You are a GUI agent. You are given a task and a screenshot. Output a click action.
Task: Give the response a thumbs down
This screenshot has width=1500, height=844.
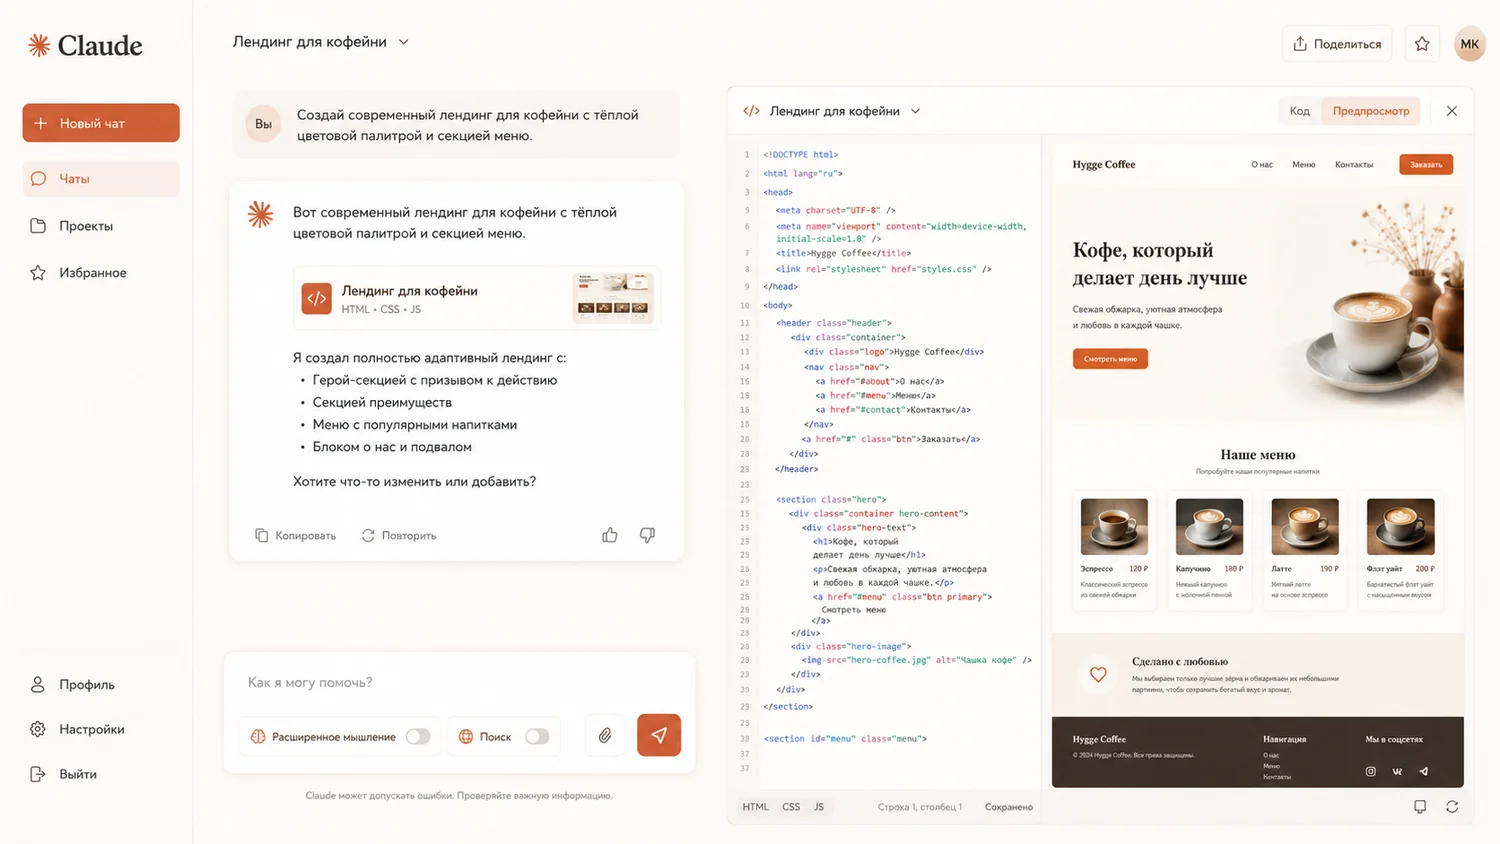click(647, 535)
